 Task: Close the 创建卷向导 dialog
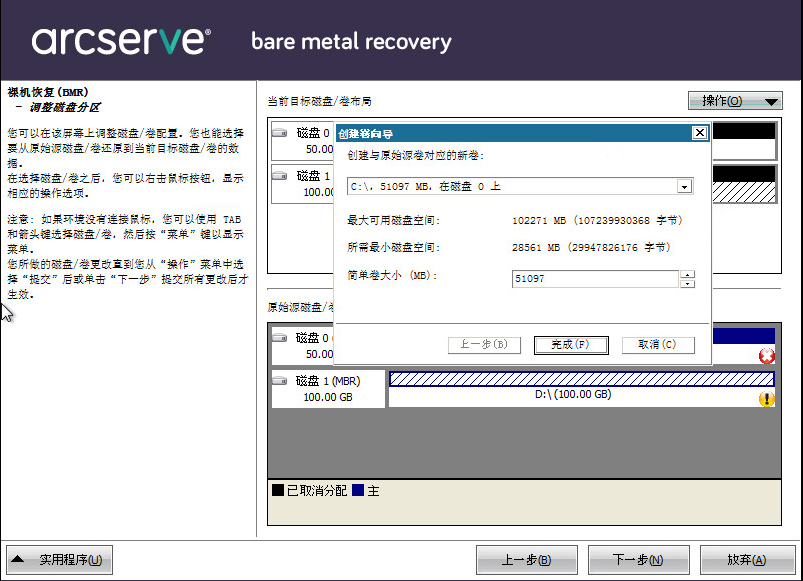pyautogui.click(x=700, y=133)
